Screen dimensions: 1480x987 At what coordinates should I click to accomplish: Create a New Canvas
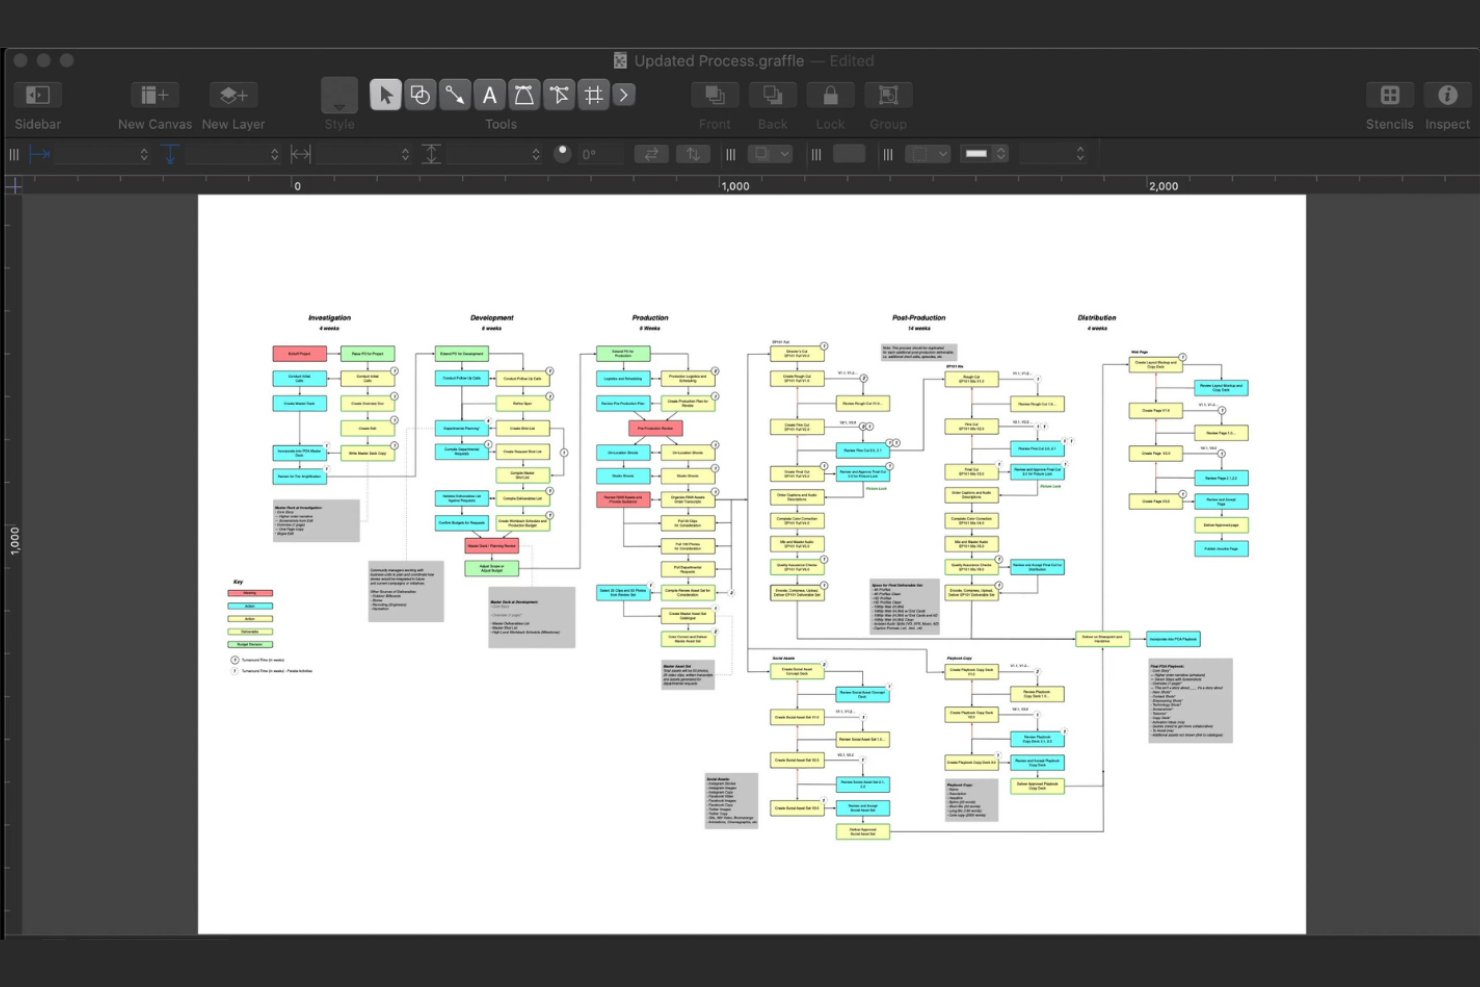(x=154, y=94)
